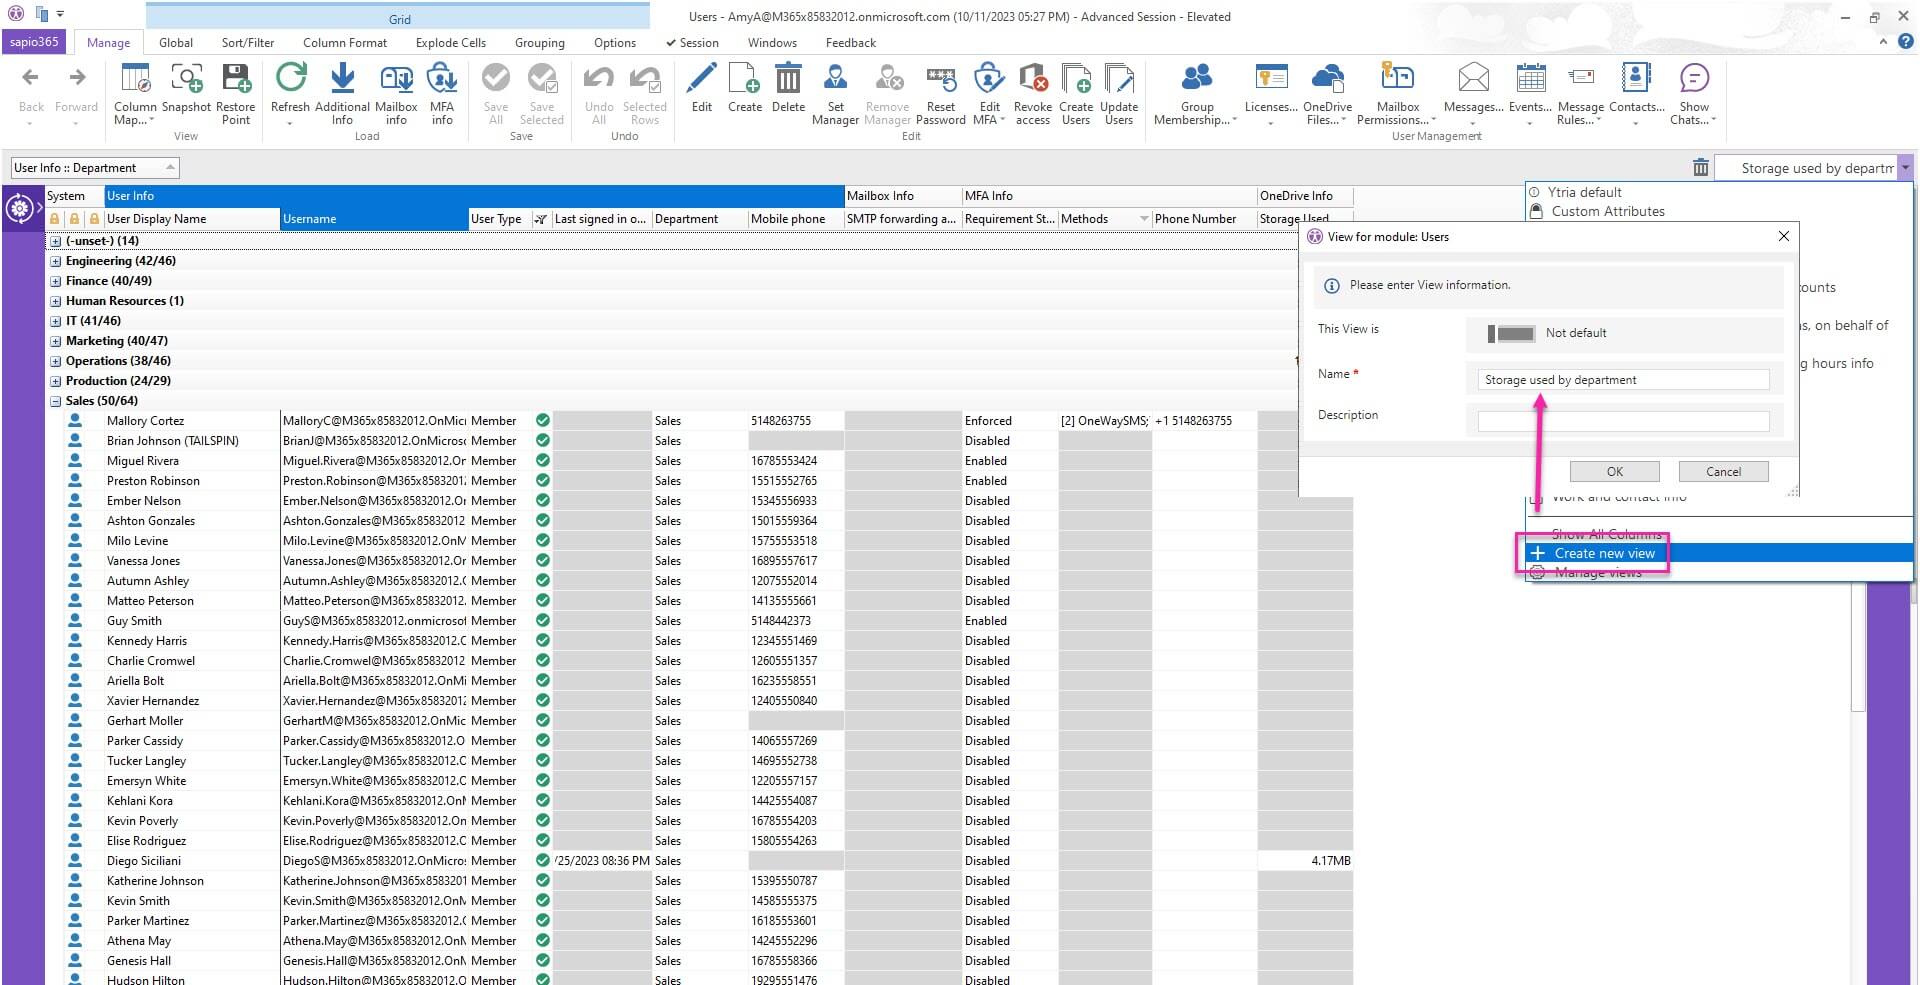
Task: Open the Storage used by department view dropdown
Action: click(1905, 168)
